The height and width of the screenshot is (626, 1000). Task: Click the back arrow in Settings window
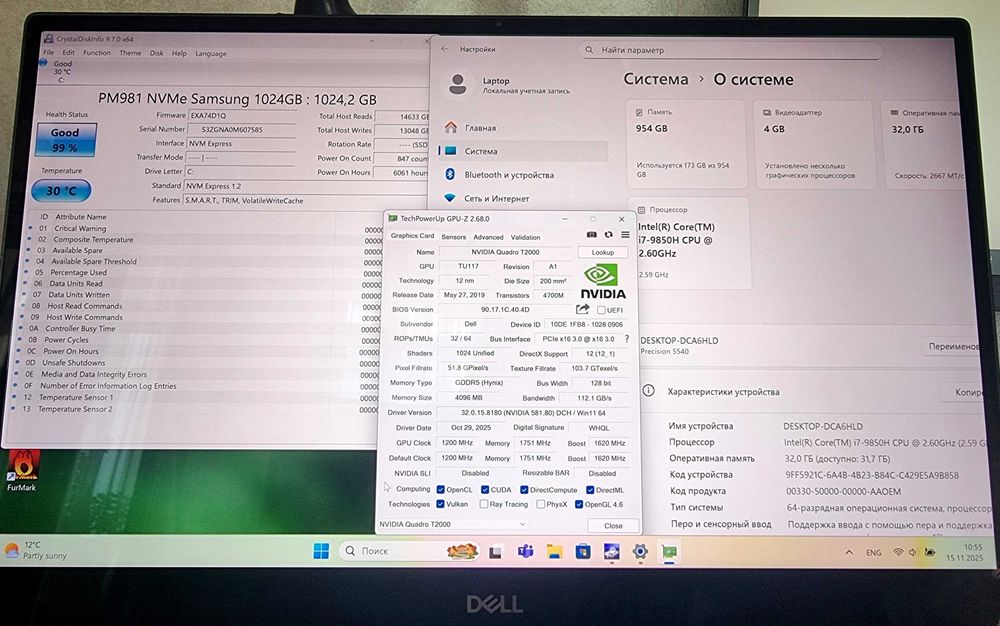(x=445, y=49)
